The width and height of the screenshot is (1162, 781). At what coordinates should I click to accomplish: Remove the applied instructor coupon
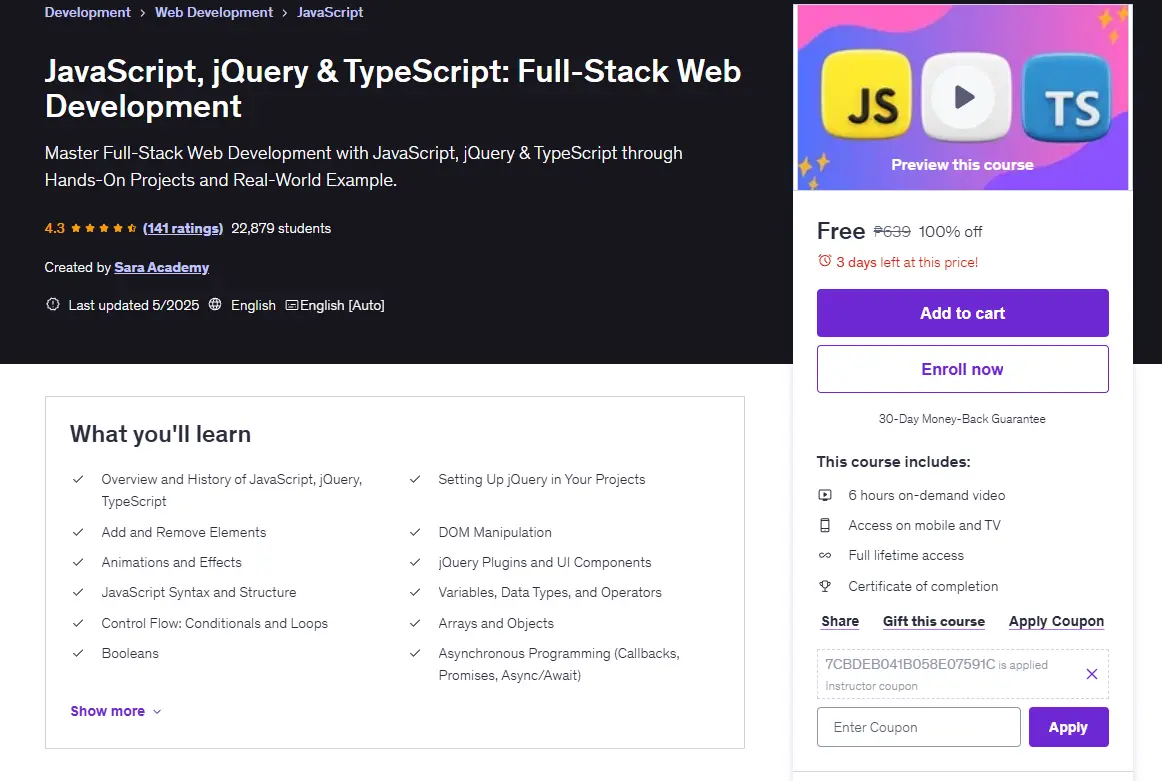tap(1092, 674)
